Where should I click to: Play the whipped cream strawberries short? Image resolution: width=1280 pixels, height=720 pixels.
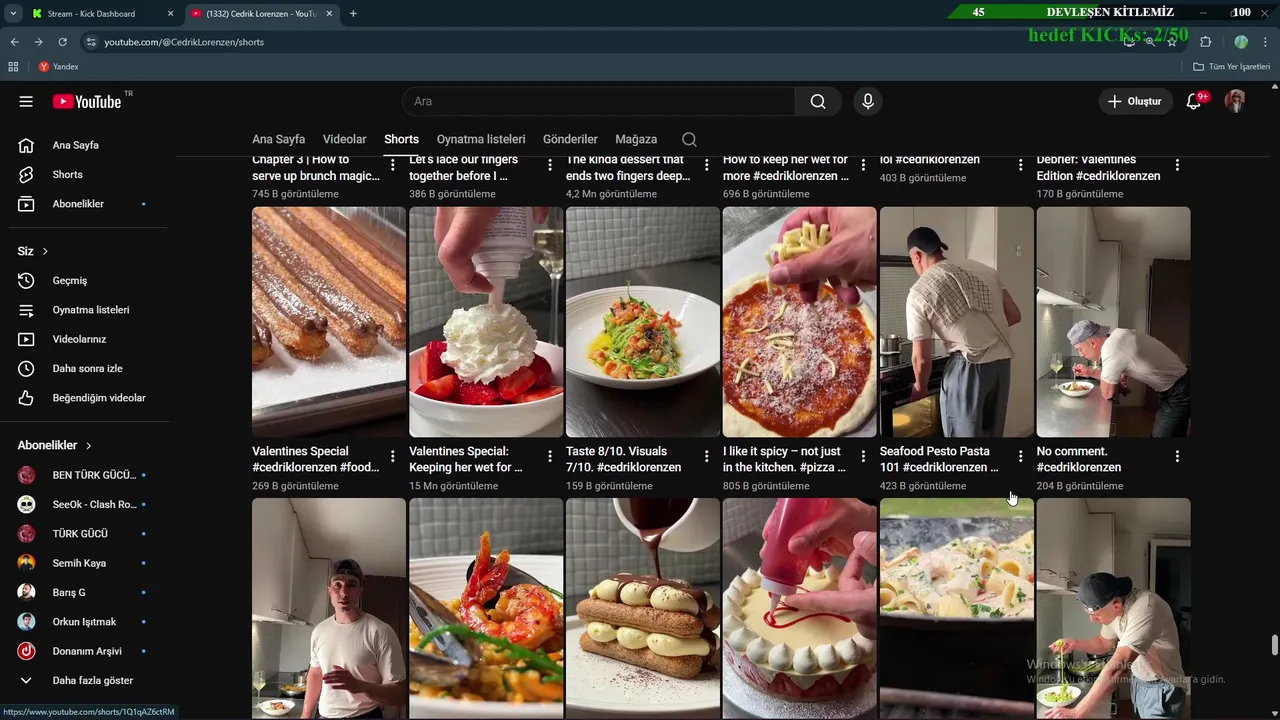(486, 322)
